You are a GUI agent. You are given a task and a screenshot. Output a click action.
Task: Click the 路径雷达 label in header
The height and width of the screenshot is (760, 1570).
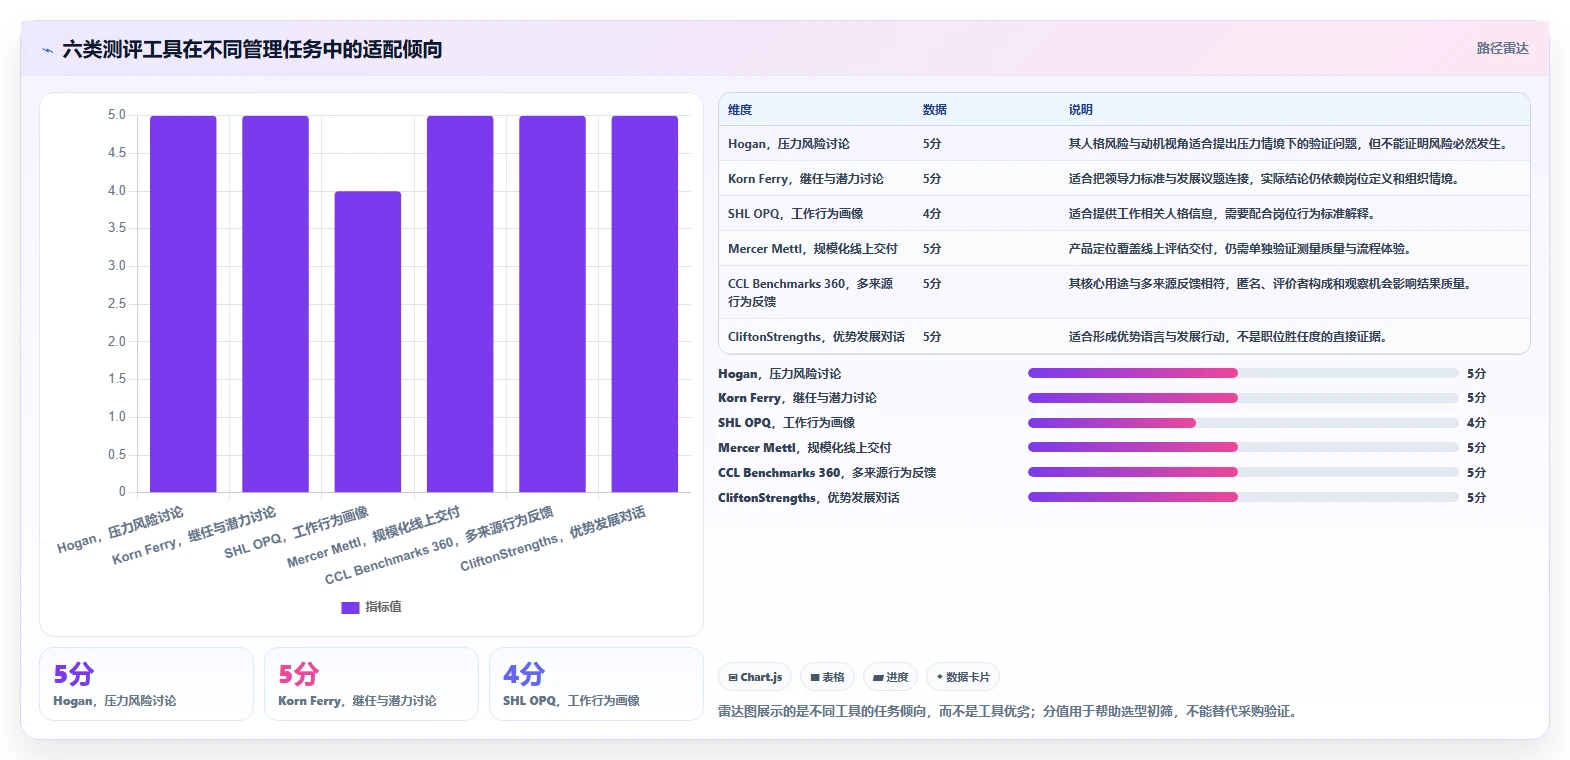pos(1502,48)
